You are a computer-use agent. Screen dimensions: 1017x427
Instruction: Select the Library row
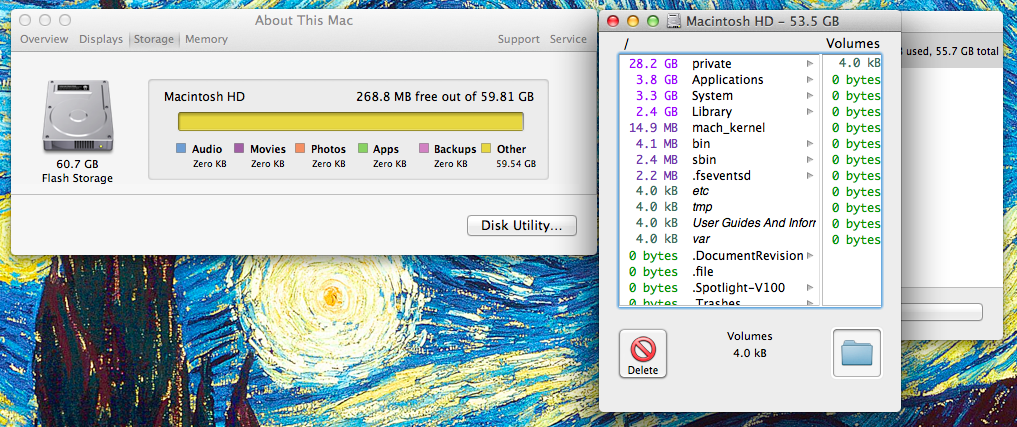[x=719, y=112]
